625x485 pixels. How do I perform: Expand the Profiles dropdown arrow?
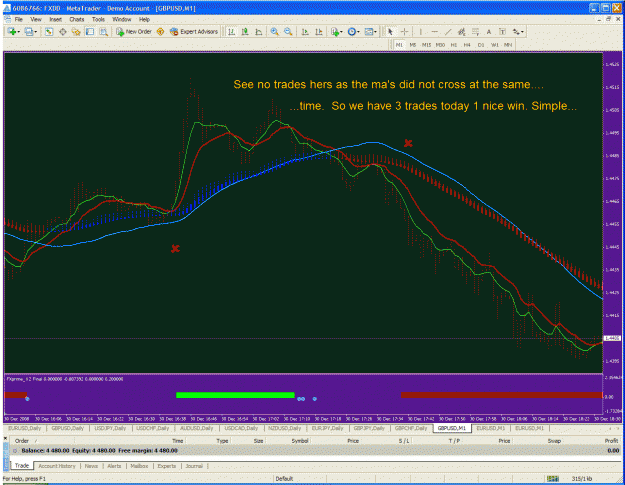pos(35,32)
